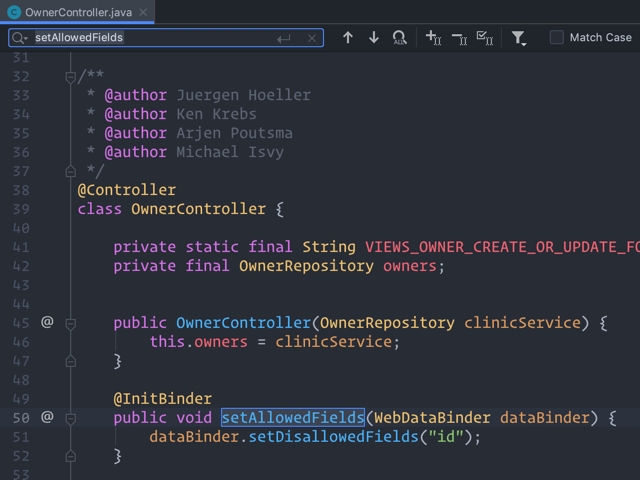Fold the OwnerController constructor at line 45
The image size is (640, 480).
[x=71, y=323]
